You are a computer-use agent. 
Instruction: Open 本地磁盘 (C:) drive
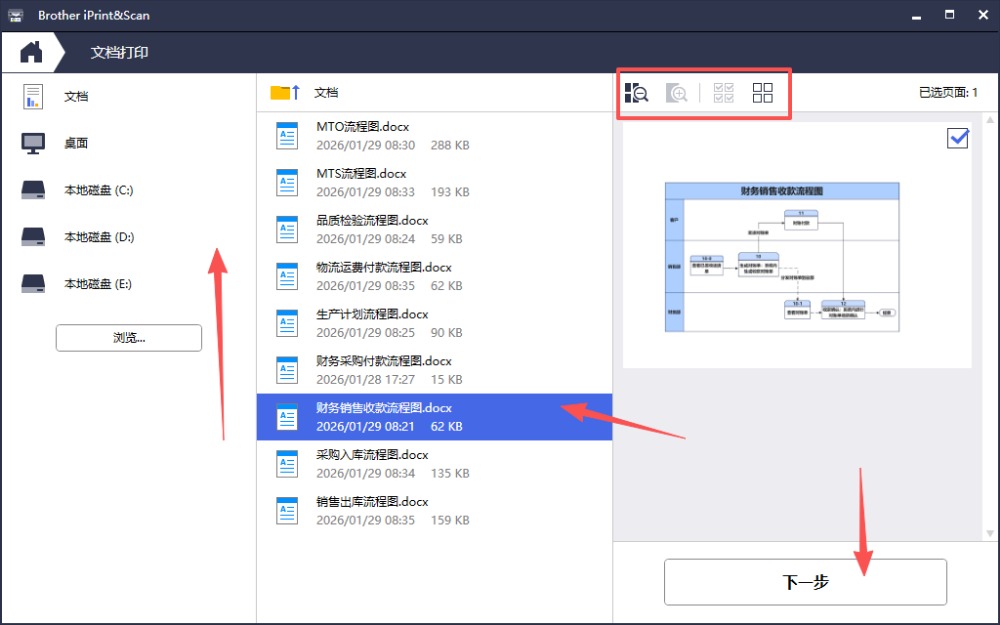click(x=98, y=190)
